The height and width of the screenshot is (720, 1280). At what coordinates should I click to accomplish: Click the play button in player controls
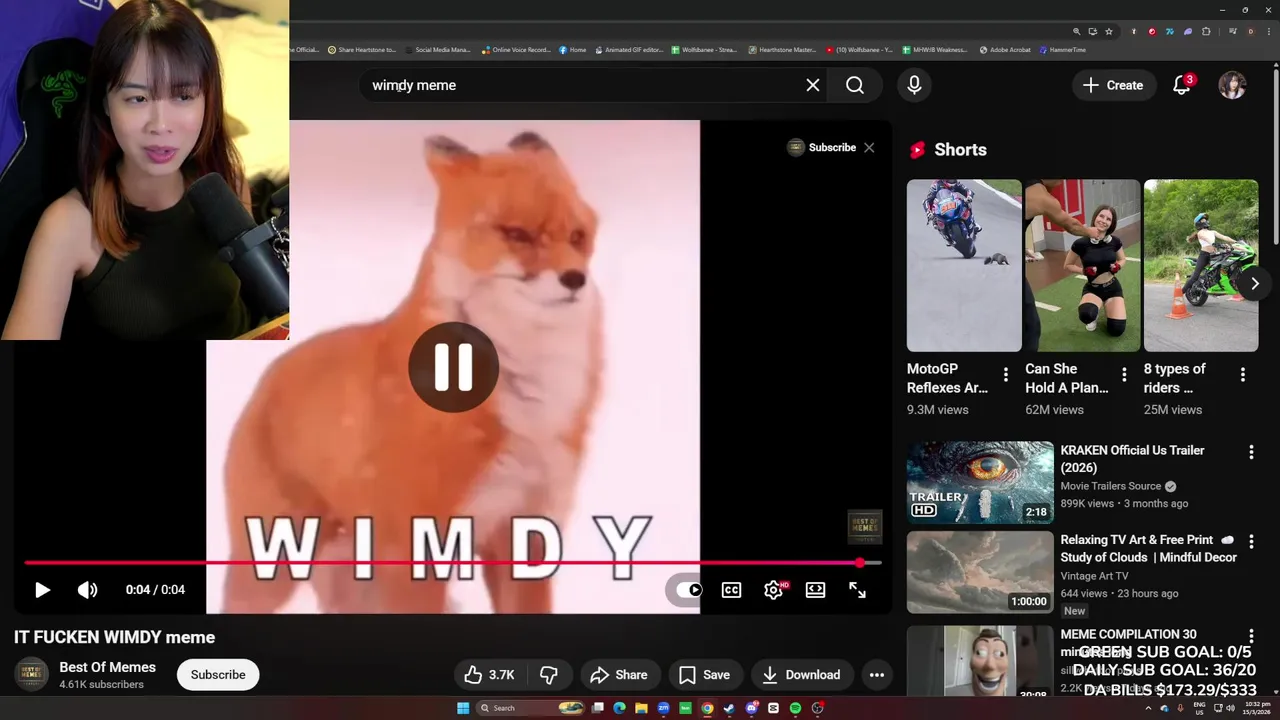click(x=42, y=590)
